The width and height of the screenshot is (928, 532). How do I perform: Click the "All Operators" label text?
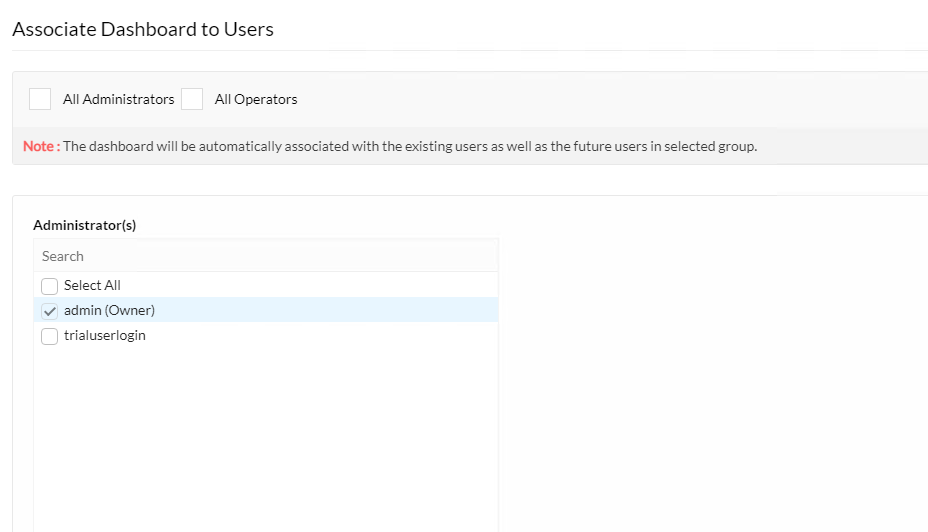pyautogui.click(x=256, y=99)
